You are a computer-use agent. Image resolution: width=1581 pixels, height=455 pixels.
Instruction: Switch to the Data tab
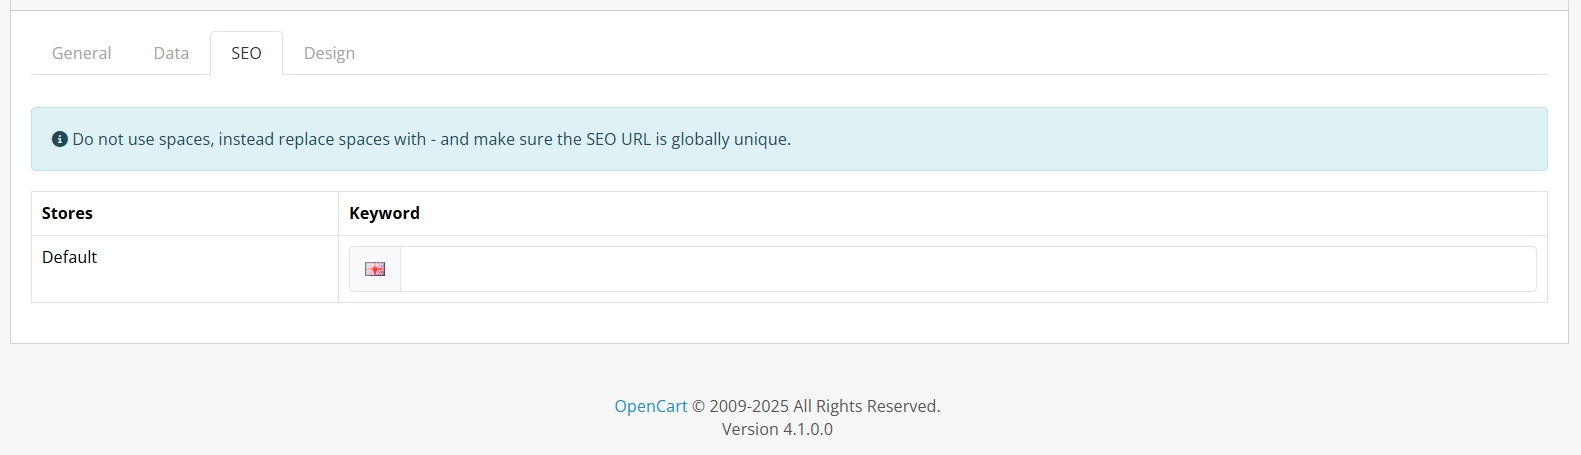tap(171, 53)
